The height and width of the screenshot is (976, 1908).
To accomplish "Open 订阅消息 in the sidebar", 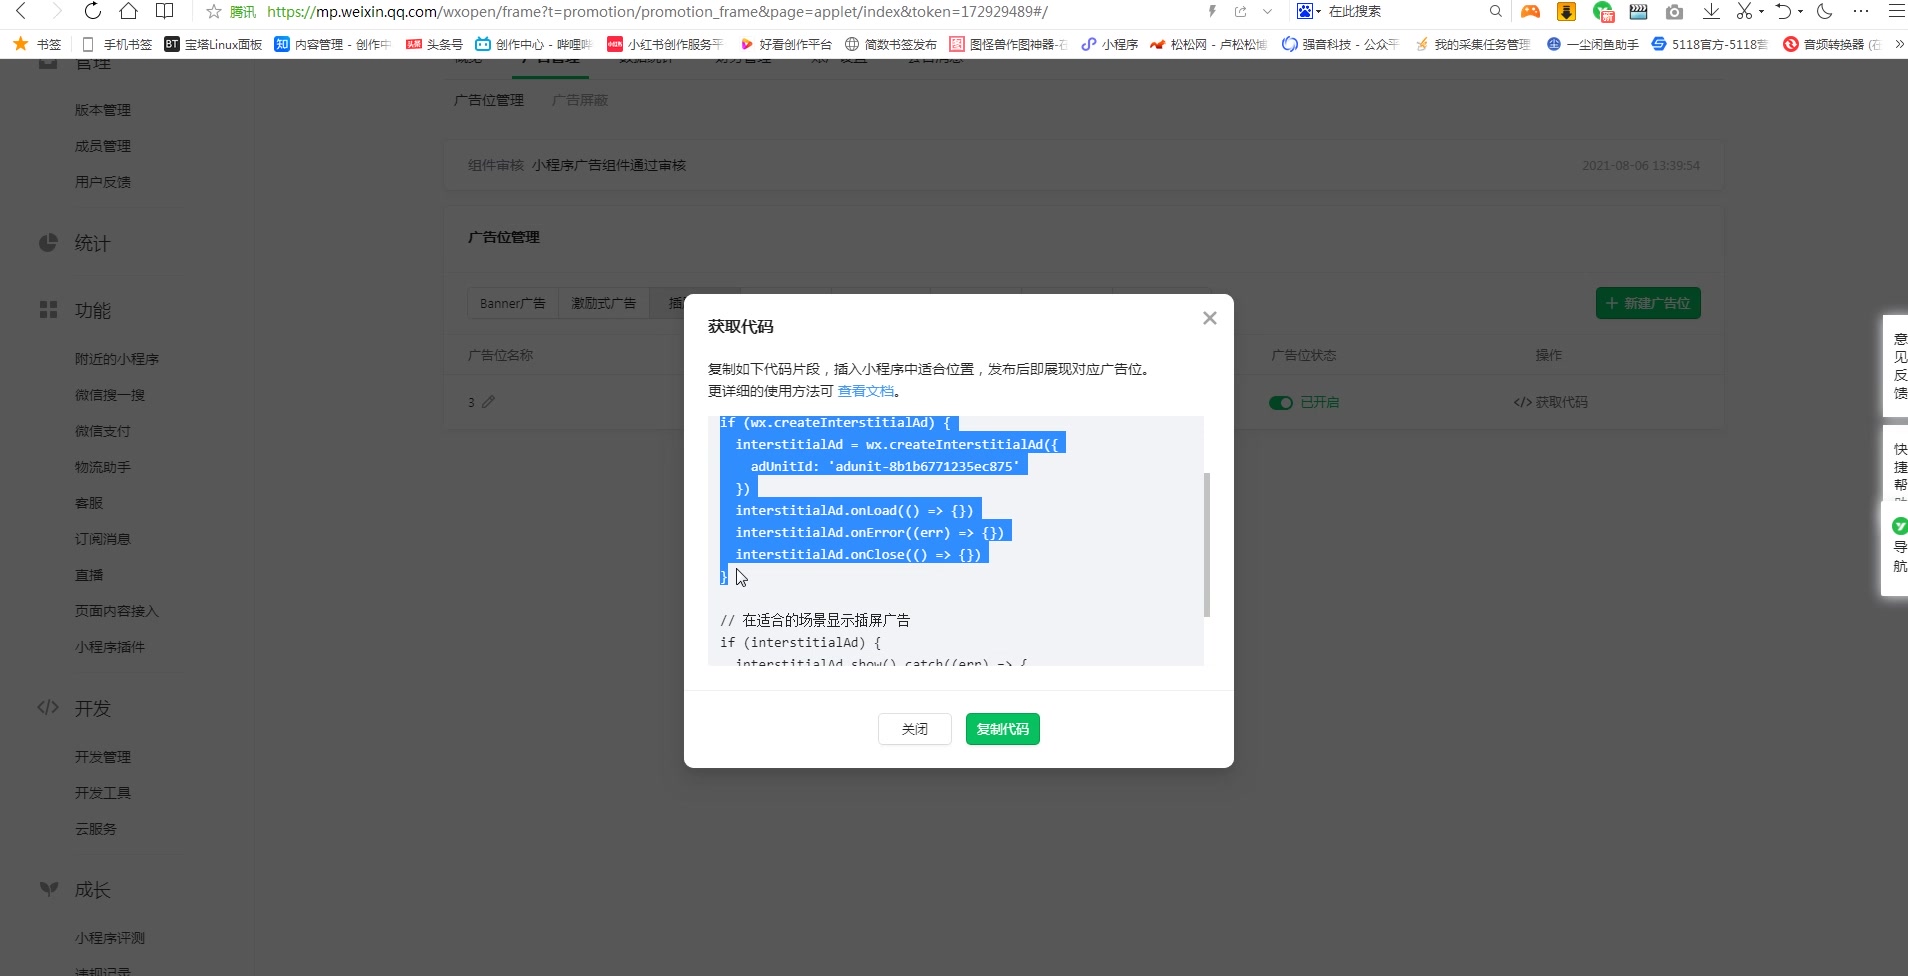I will point(103,539).
